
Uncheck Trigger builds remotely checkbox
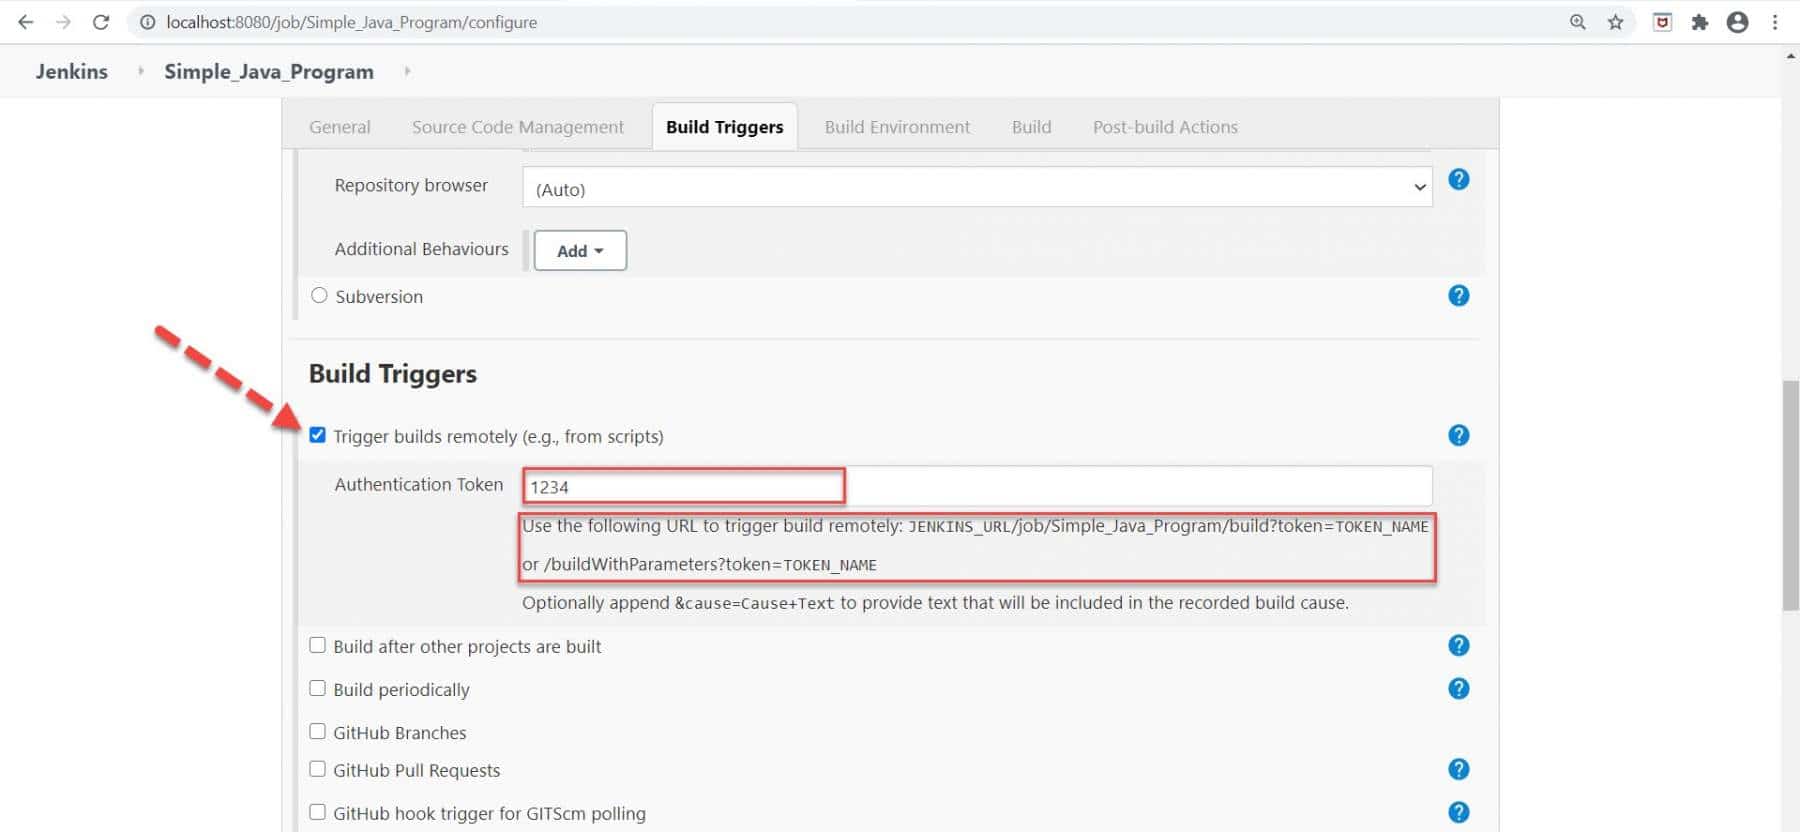click(x=317, y=435)
